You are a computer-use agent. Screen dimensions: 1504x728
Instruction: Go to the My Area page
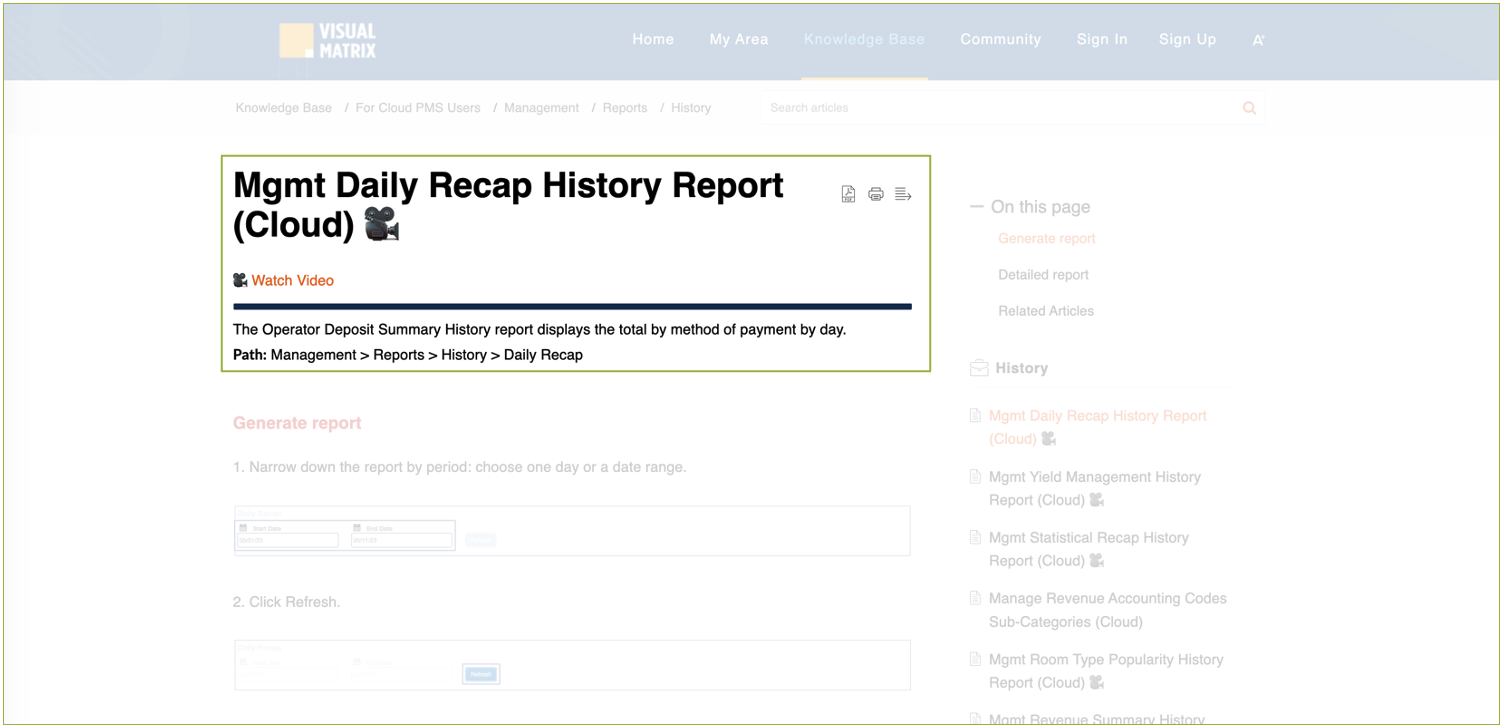pyautogui.click(x=739, y=40)
